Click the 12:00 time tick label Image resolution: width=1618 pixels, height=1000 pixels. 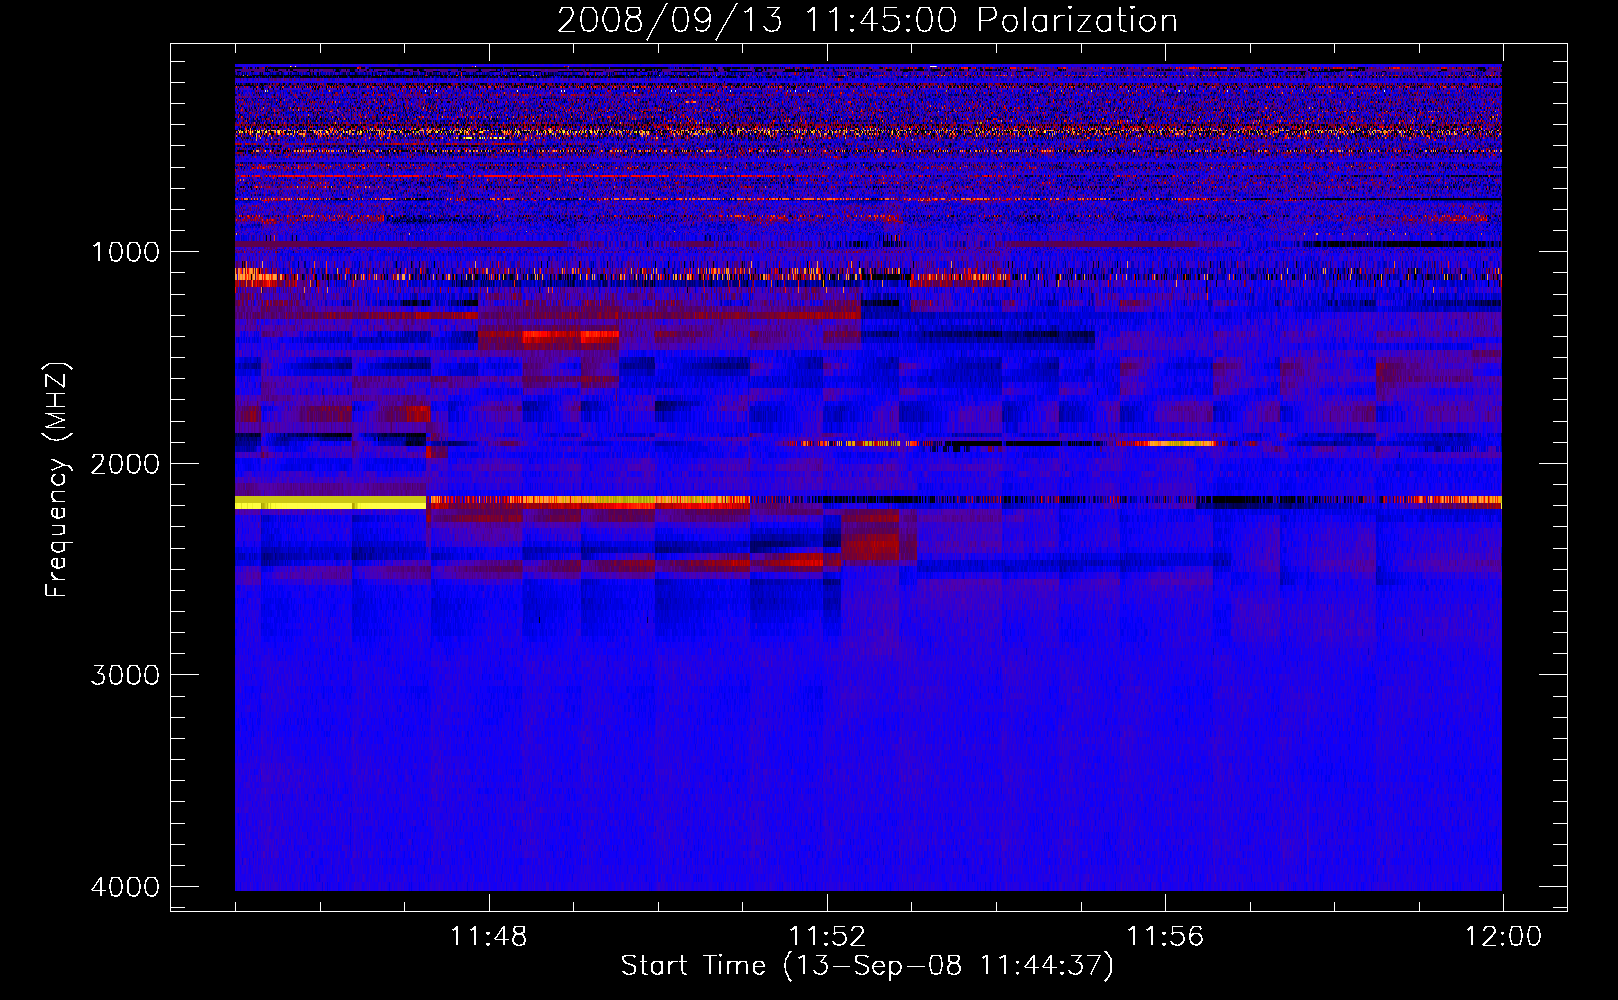click(x=1503, y=937)
